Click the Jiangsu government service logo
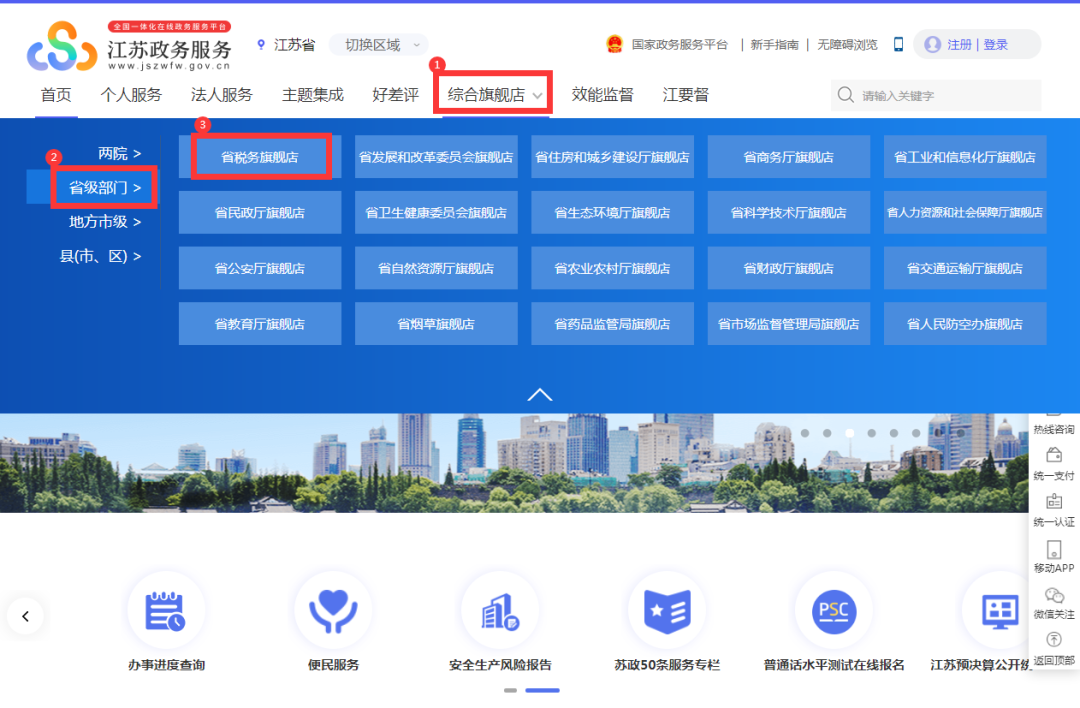The width and height of the screenshot is (1080, 708). 129,46
